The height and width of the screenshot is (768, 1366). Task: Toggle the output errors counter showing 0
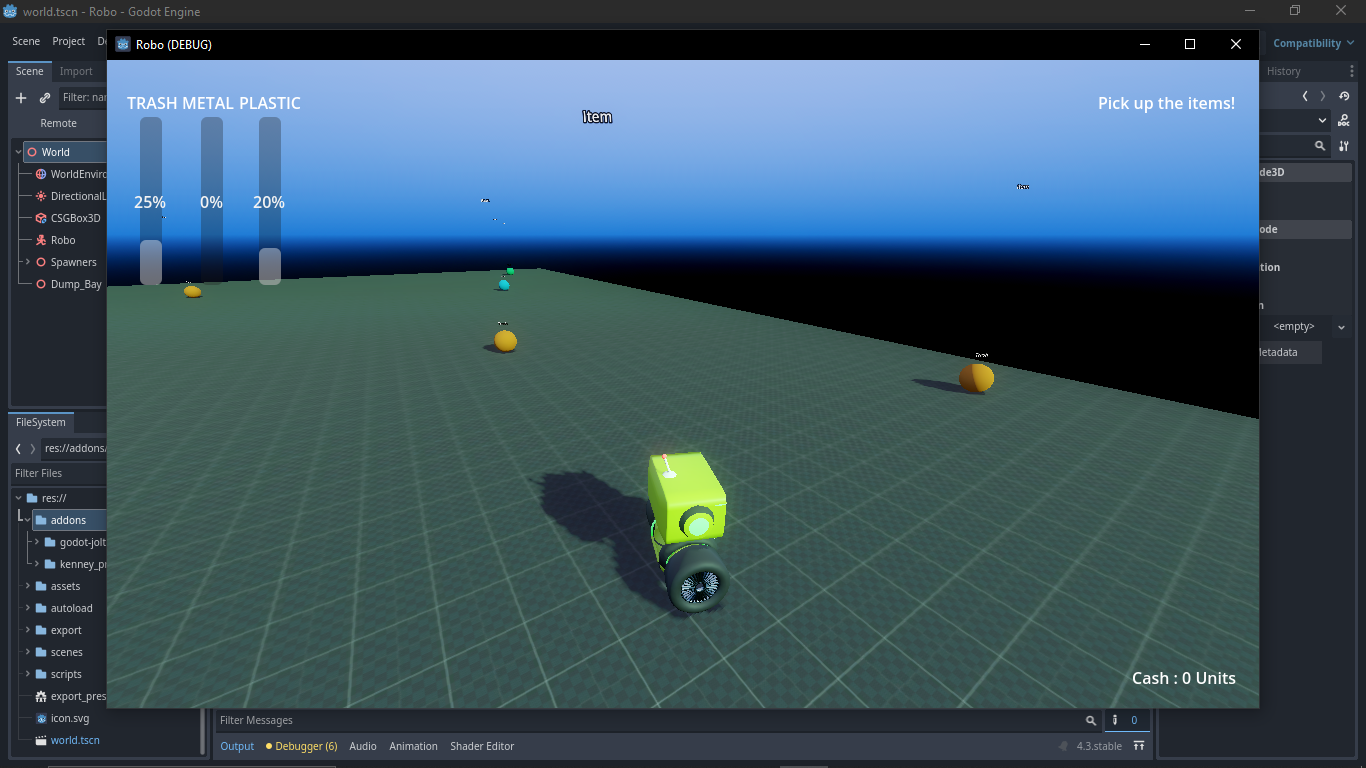pyautogui.click(x=1126, y=720)
